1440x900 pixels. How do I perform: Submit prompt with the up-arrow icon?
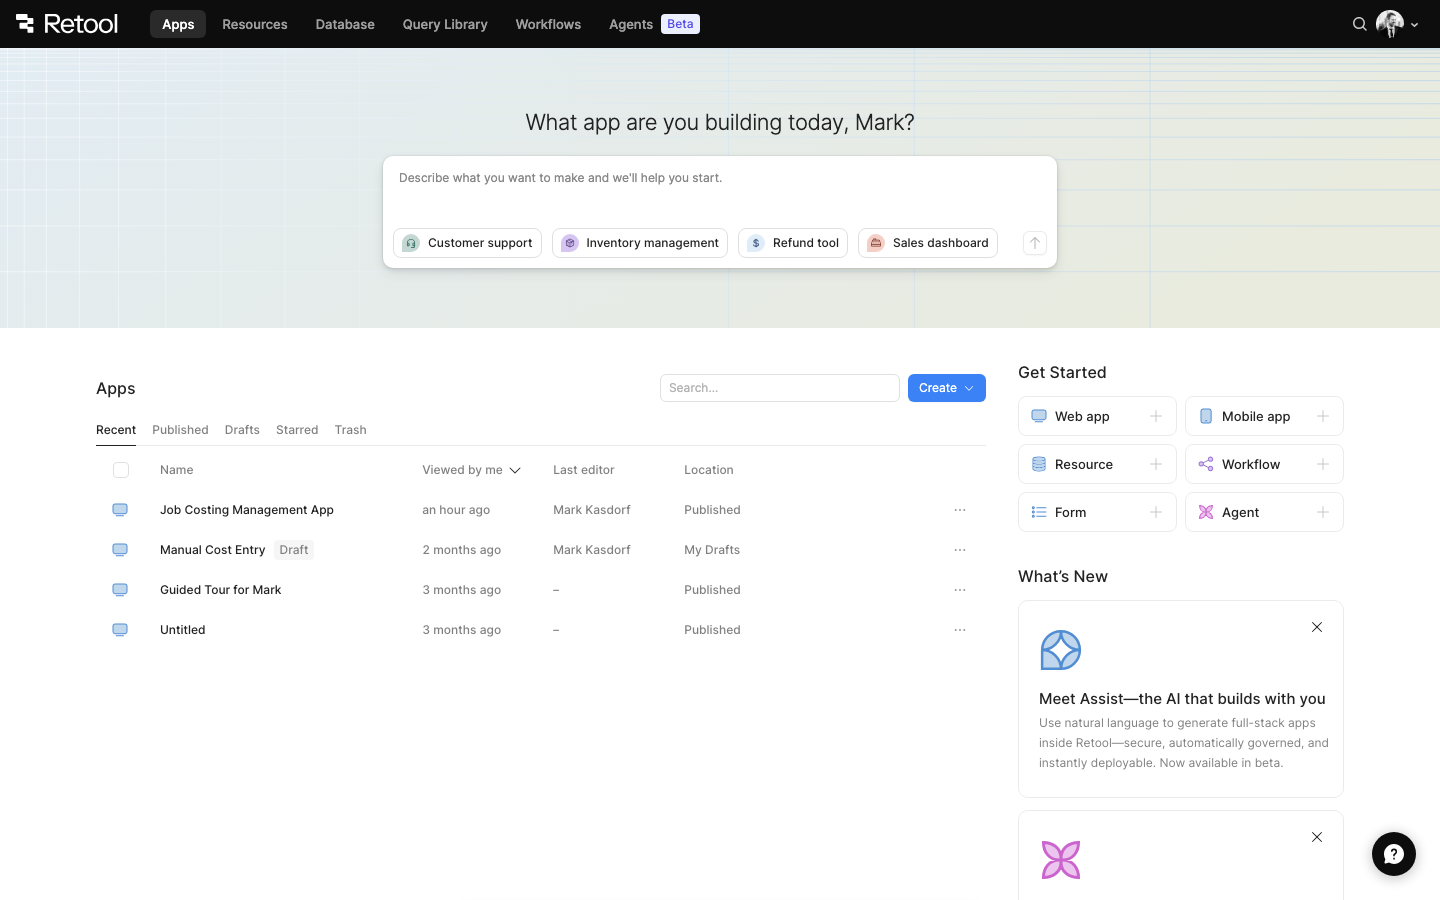tap(1034, 243)
